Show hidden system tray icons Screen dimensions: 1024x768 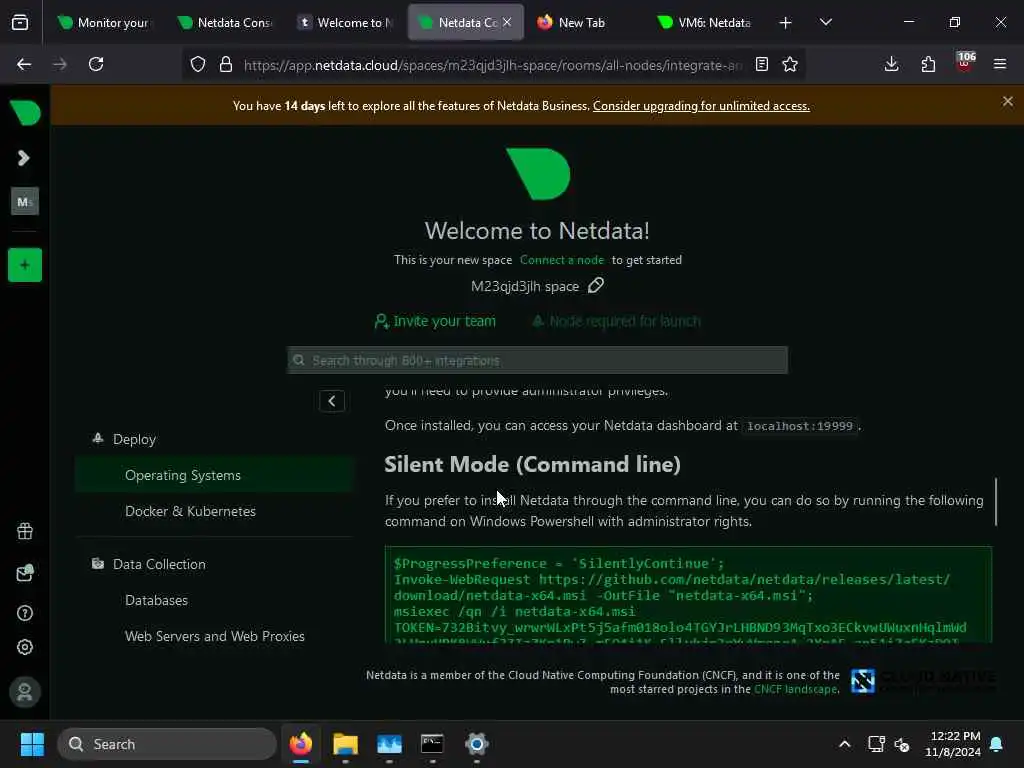point(844,744)
